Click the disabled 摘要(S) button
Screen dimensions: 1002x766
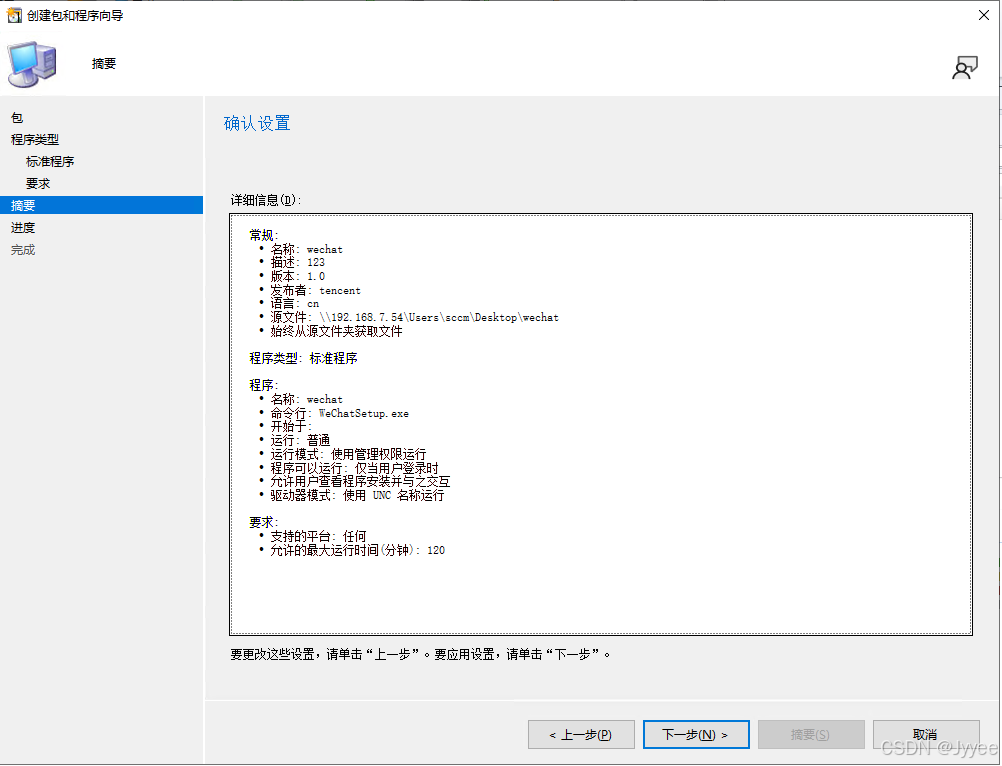(810, 734)
